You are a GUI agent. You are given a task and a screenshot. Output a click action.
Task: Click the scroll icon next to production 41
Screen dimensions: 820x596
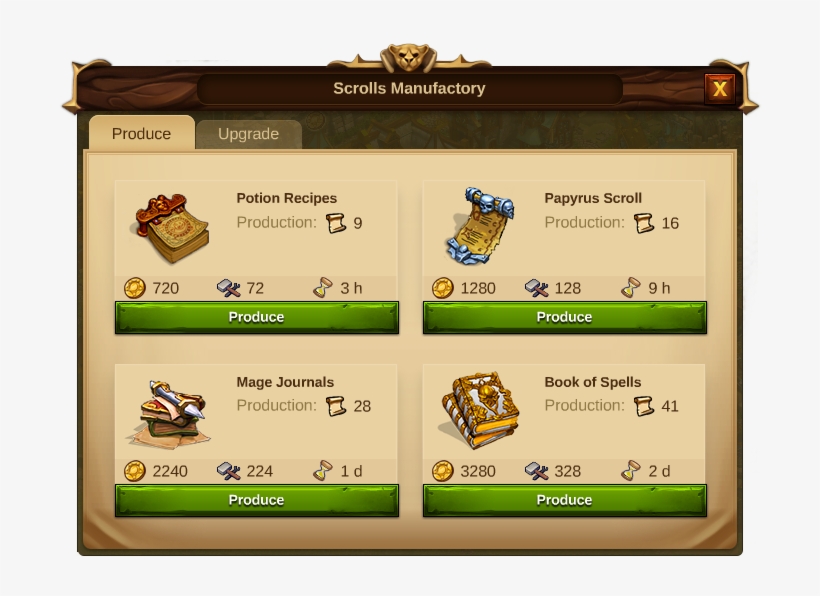[x=644, y=406]
